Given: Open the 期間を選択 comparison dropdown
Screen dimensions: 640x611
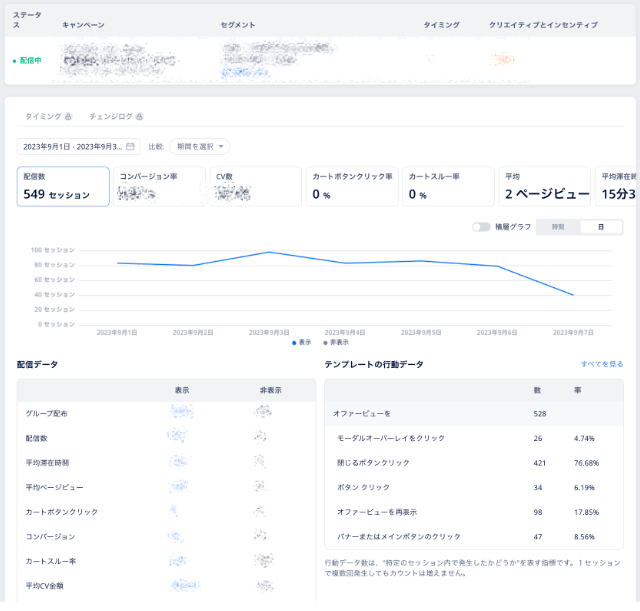Looking at the screenshot, I should click(200, 146).
